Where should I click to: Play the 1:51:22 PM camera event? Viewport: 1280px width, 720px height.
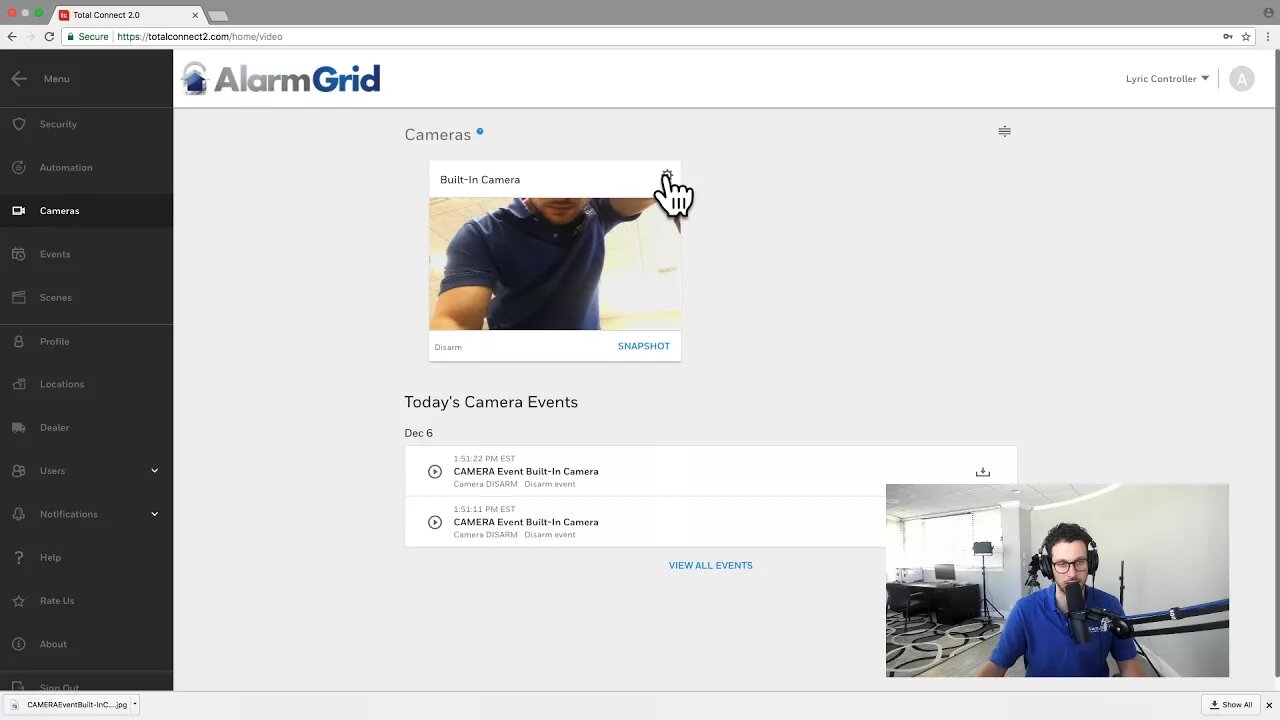(x=435, y=472)
